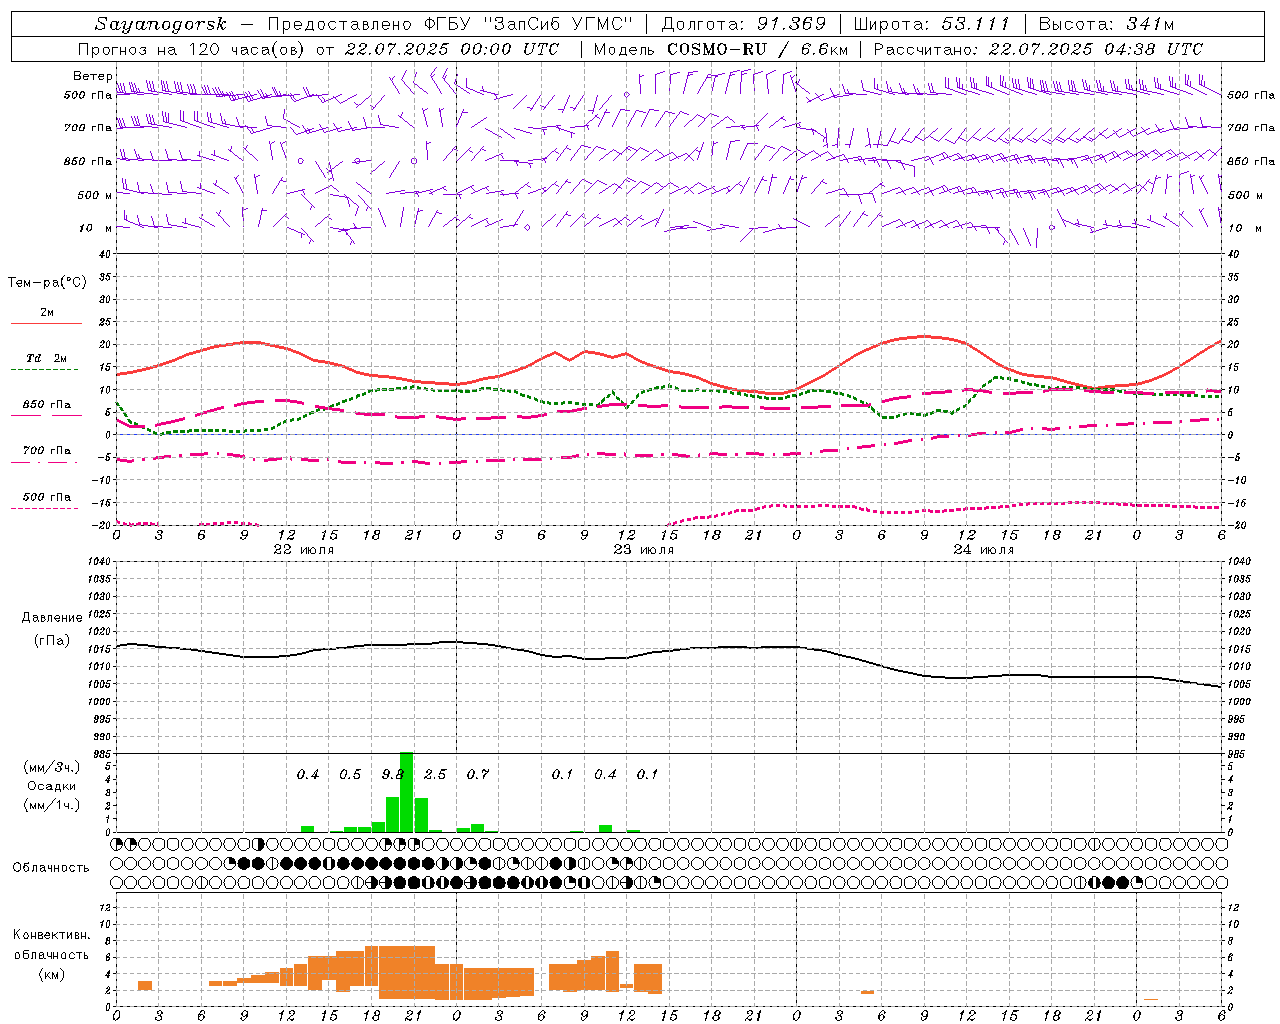Select the Модель COSMO-RU / 6.6км text
1280x1024 pixels.
(x=721, y=49)
